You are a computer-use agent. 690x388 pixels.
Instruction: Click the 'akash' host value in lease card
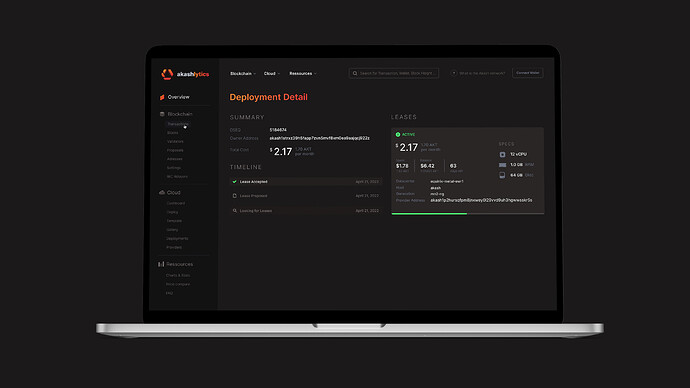coord(436,188)
